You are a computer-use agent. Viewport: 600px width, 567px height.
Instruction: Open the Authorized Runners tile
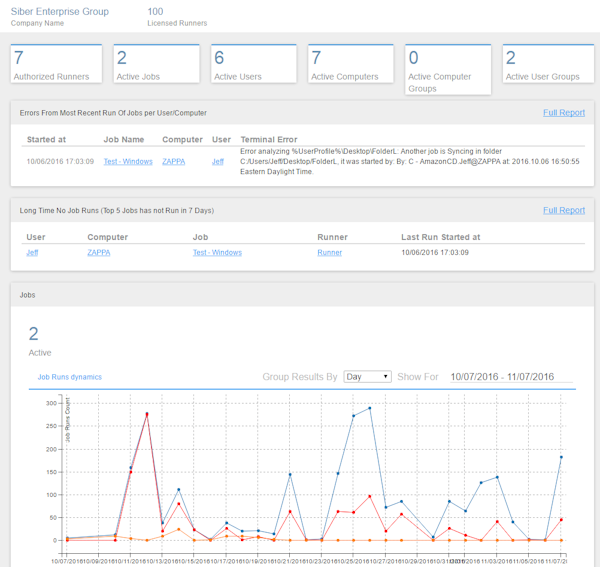coord(56,64)
